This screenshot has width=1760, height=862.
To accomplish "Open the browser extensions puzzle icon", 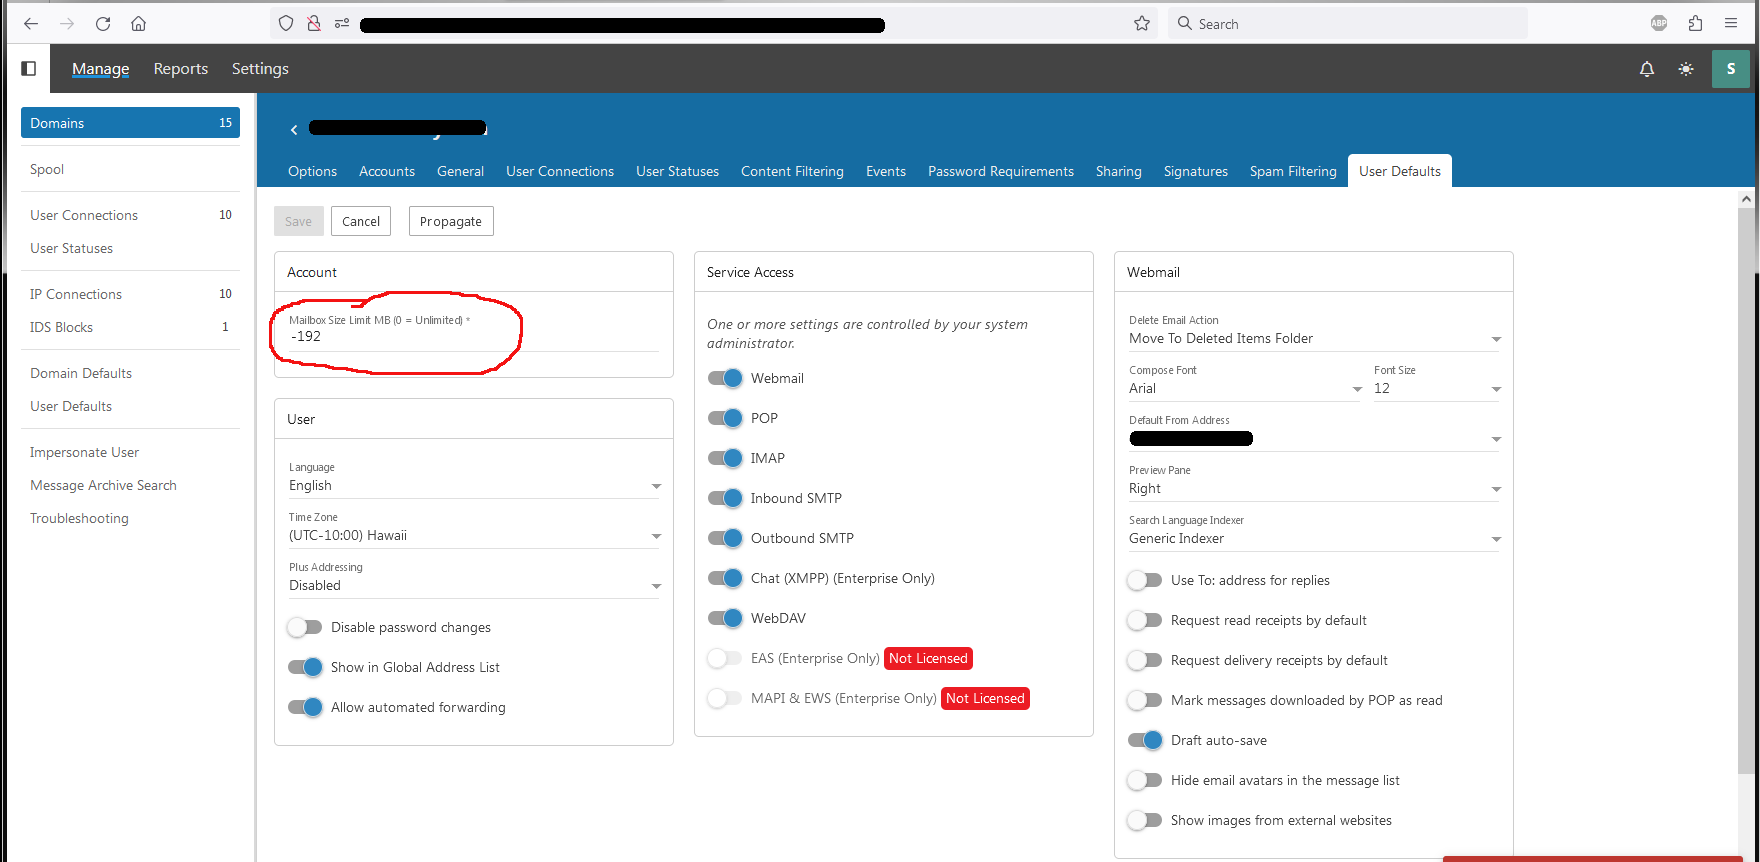I will point(1695,24).
